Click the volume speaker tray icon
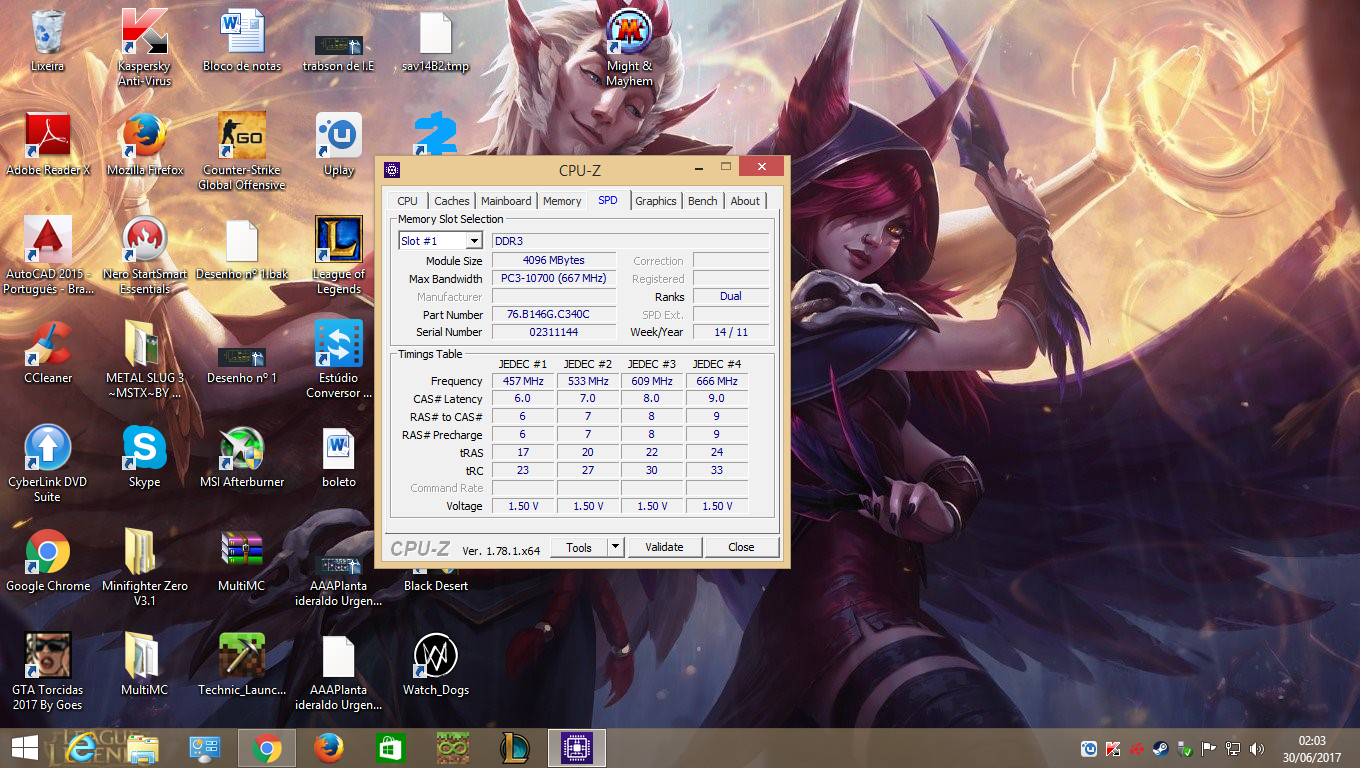The image size is (1360, 768). tap(1257, 748)
